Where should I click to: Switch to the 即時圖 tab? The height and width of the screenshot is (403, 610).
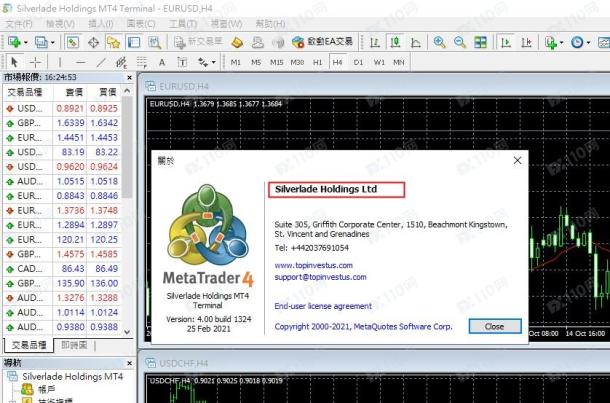click(74, 345)
